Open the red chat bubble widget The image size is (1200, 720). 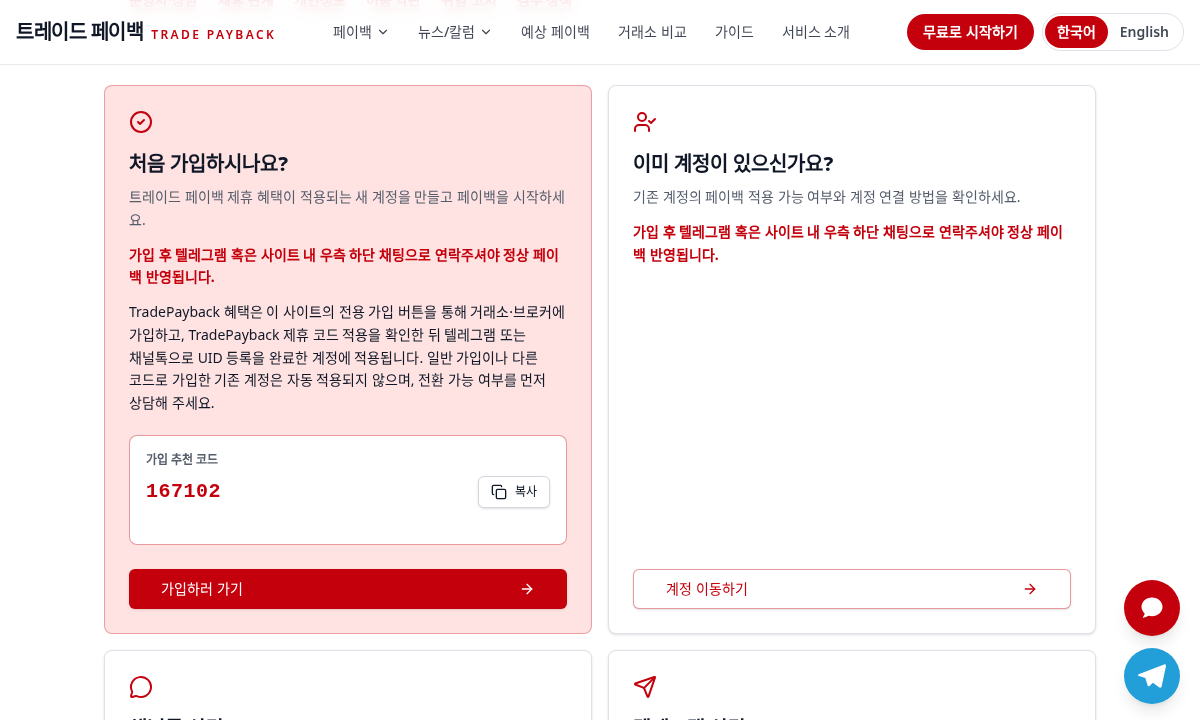[x=1152, y=608]
